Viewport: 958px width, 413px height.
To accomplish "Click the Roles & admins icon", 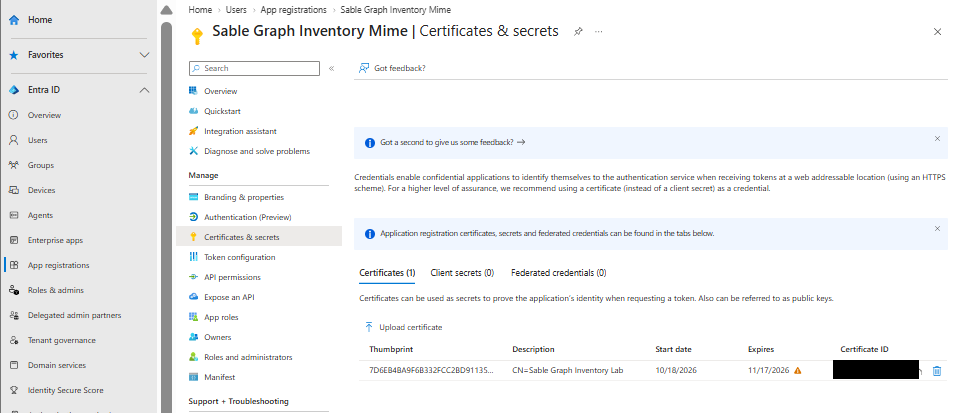I will 13,290.
